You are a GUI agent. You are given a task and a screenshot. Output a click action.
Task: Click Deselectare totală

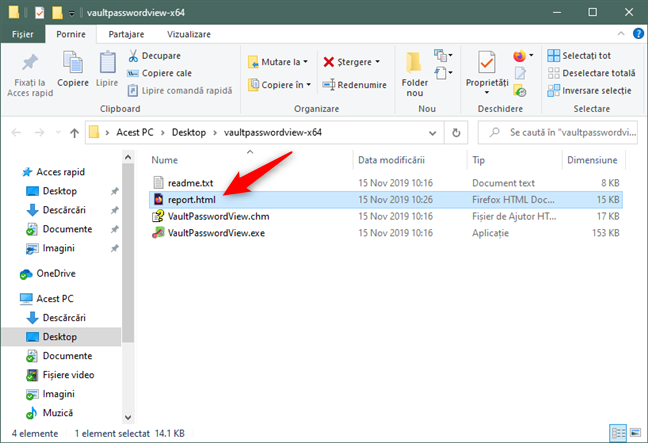591,73
